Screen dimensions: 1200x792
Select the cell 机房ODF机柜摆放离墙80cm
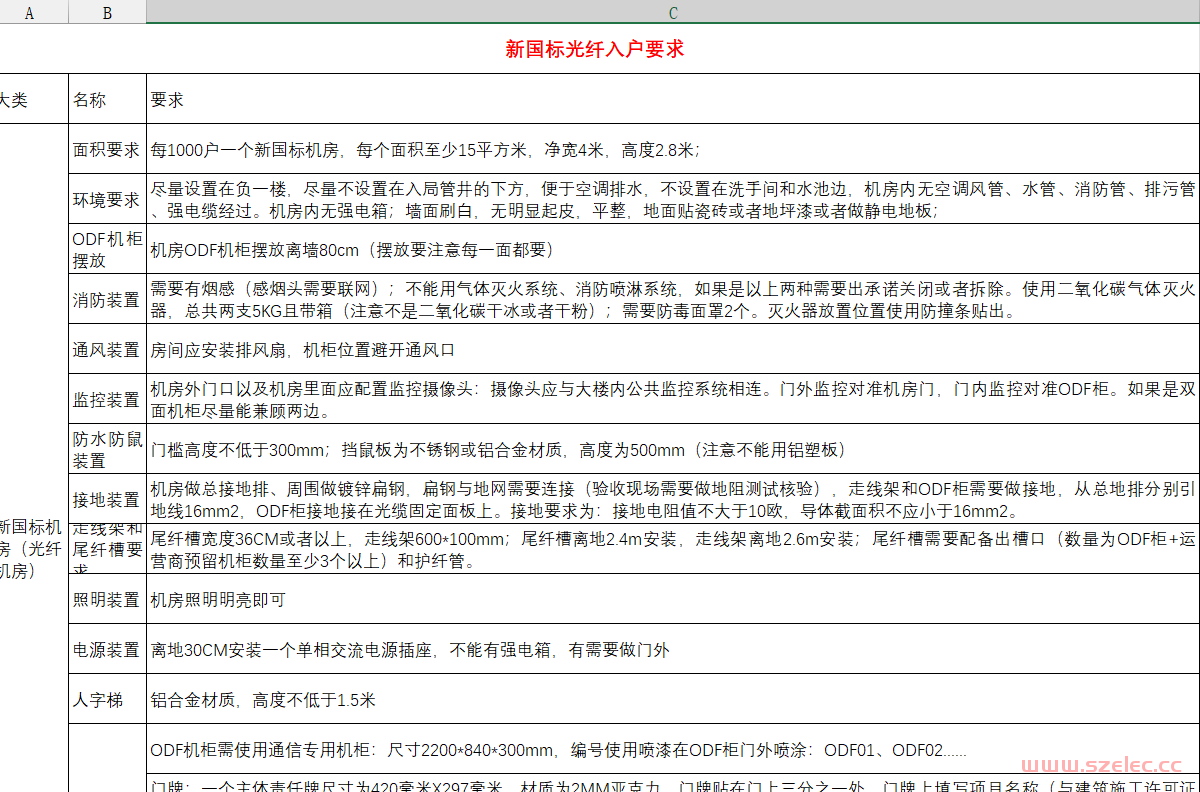[673, 249]
